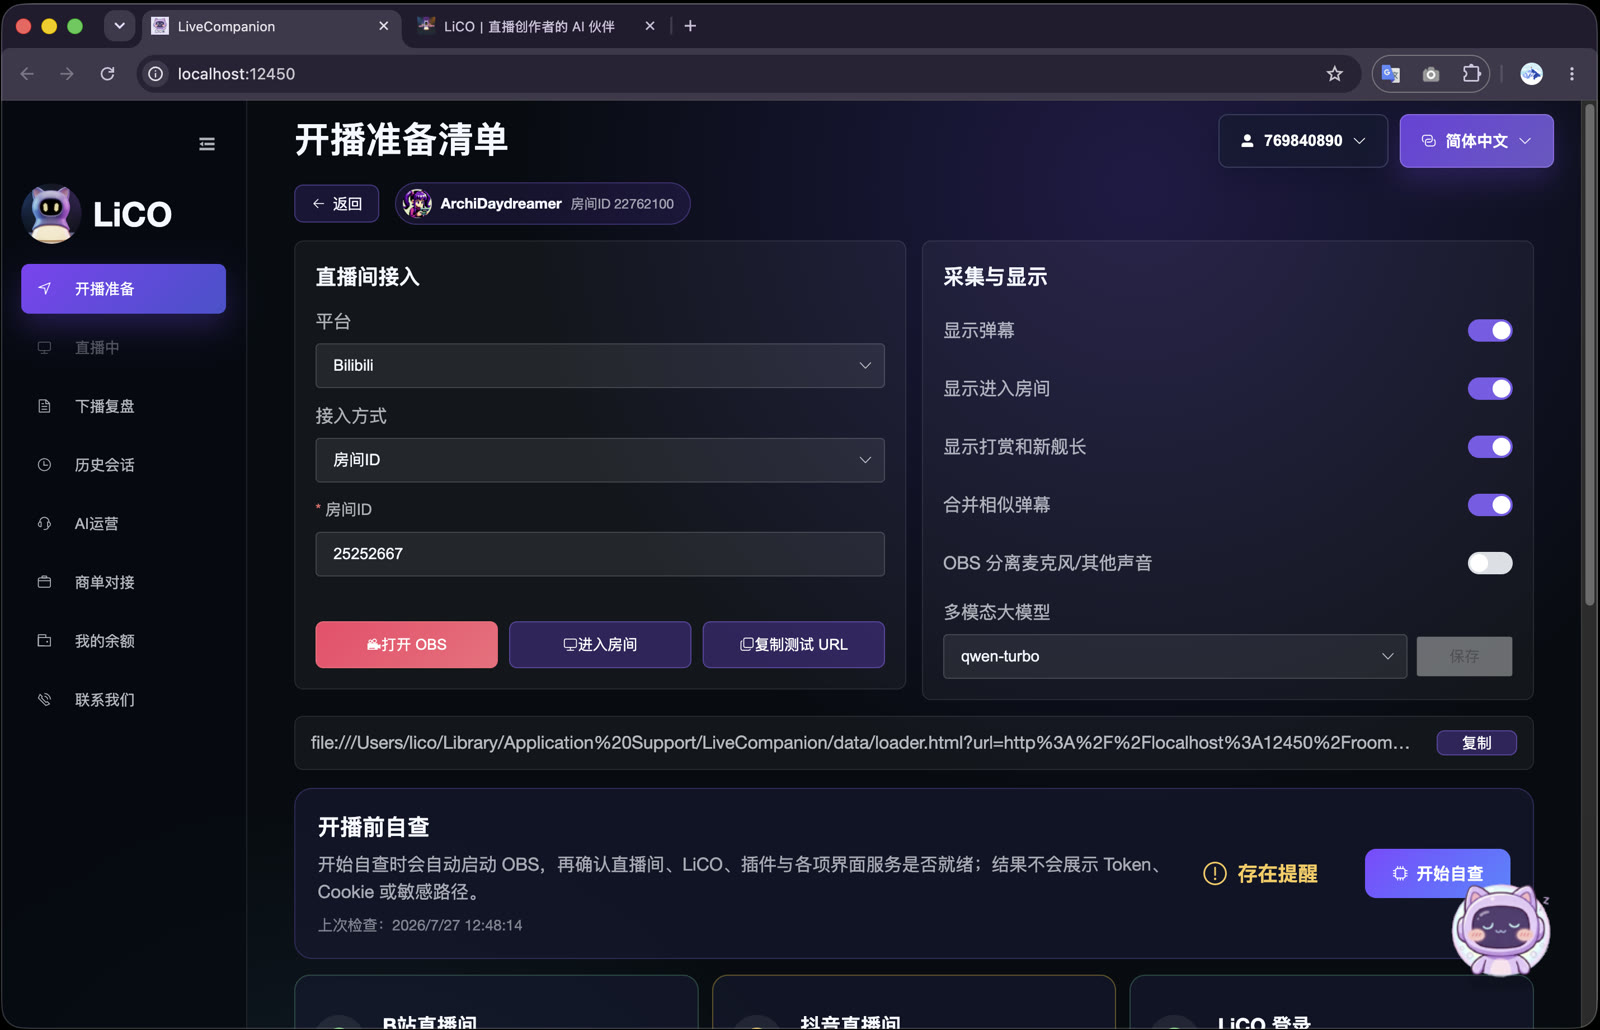
Task: Open the 769840890 account dropdown
Action: pos(1303,141)
